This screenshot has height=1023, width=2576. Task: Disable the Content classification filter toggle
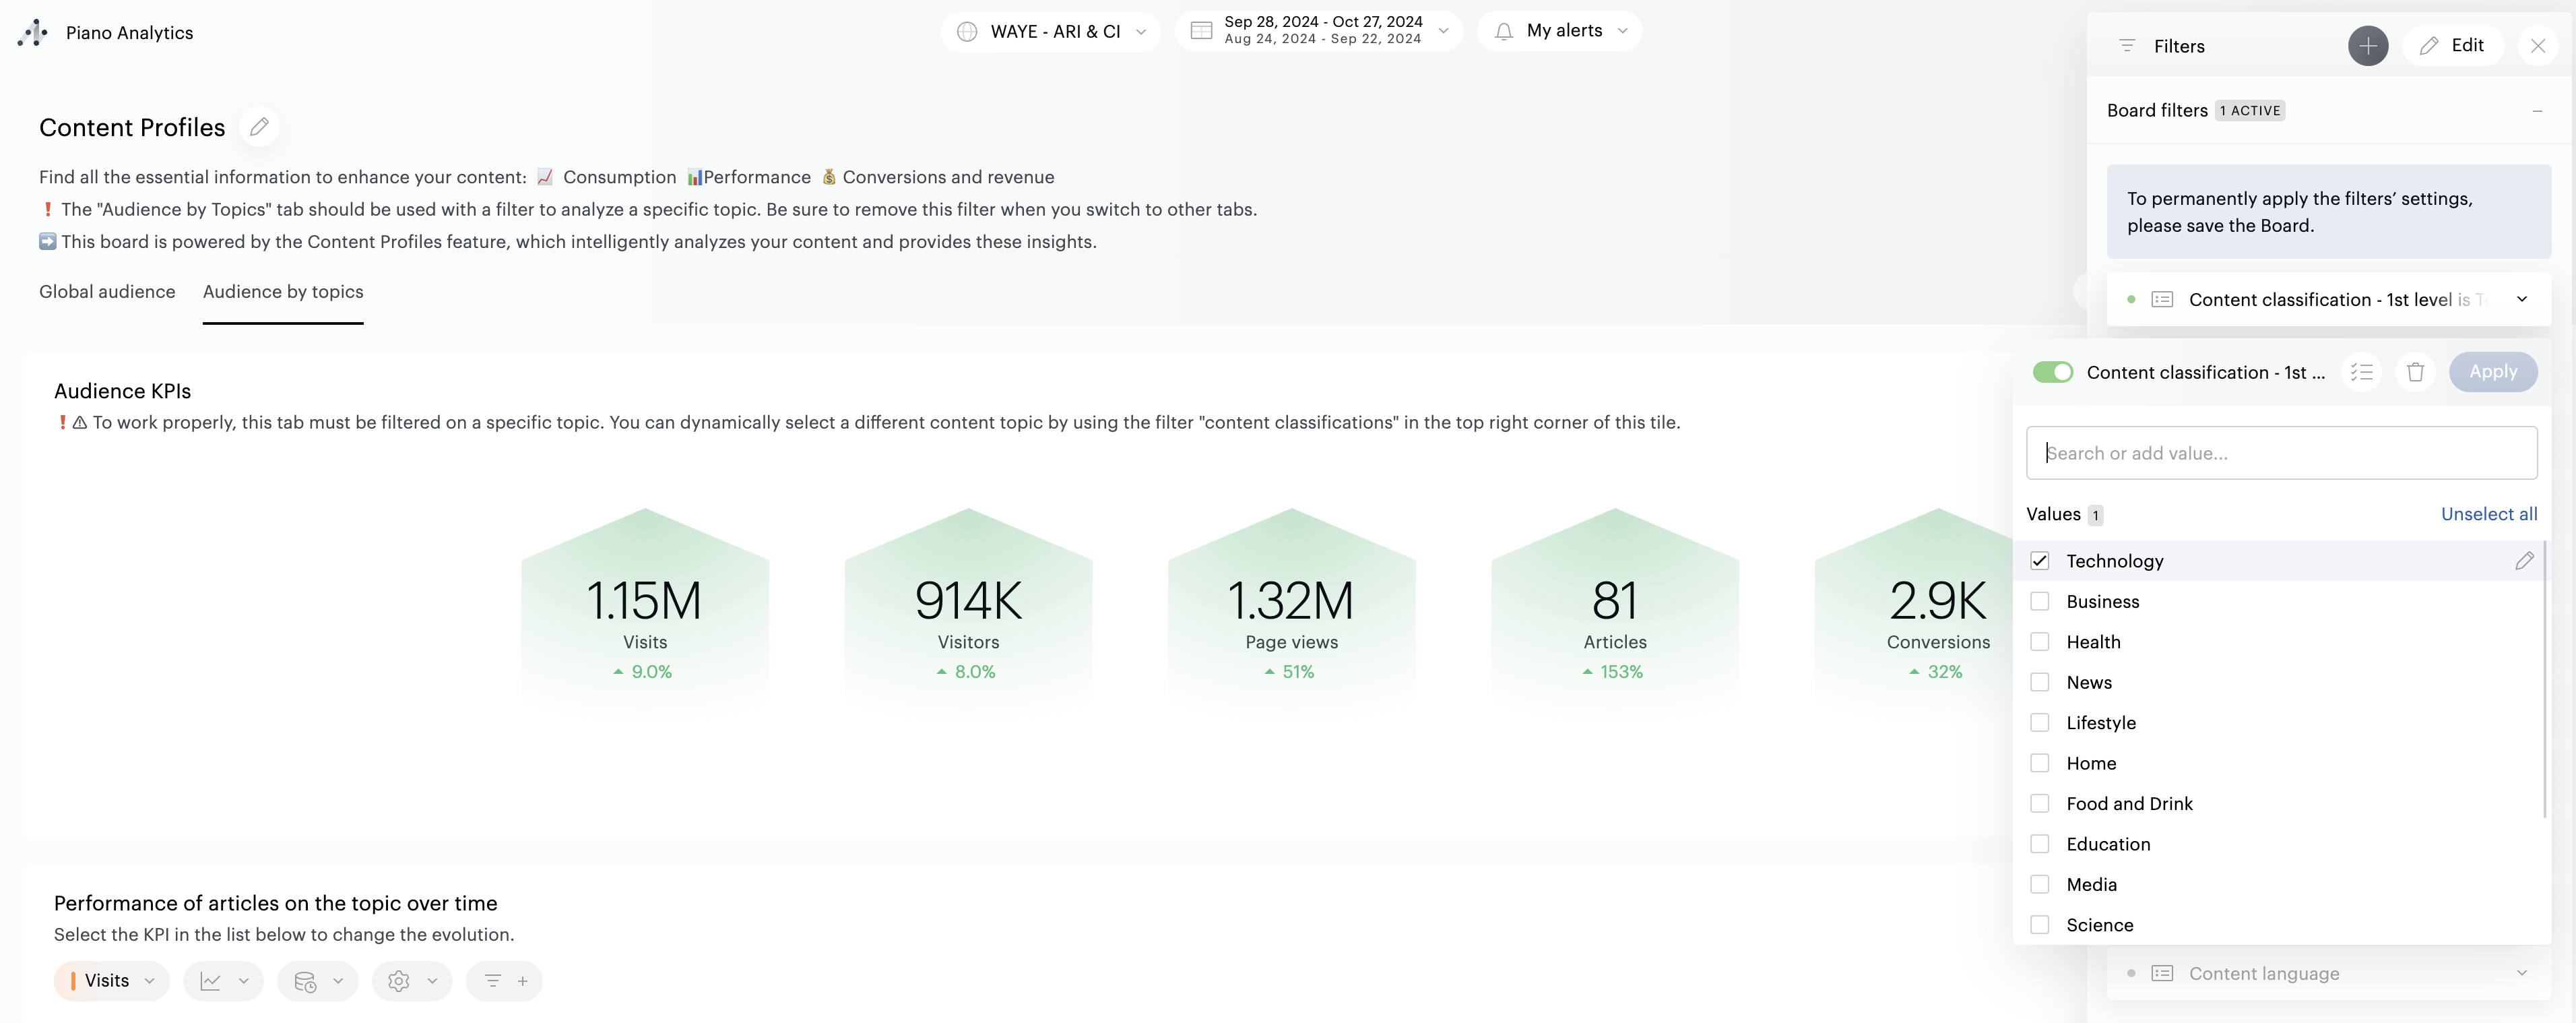pyautogui.click(x=2052, y=372)
